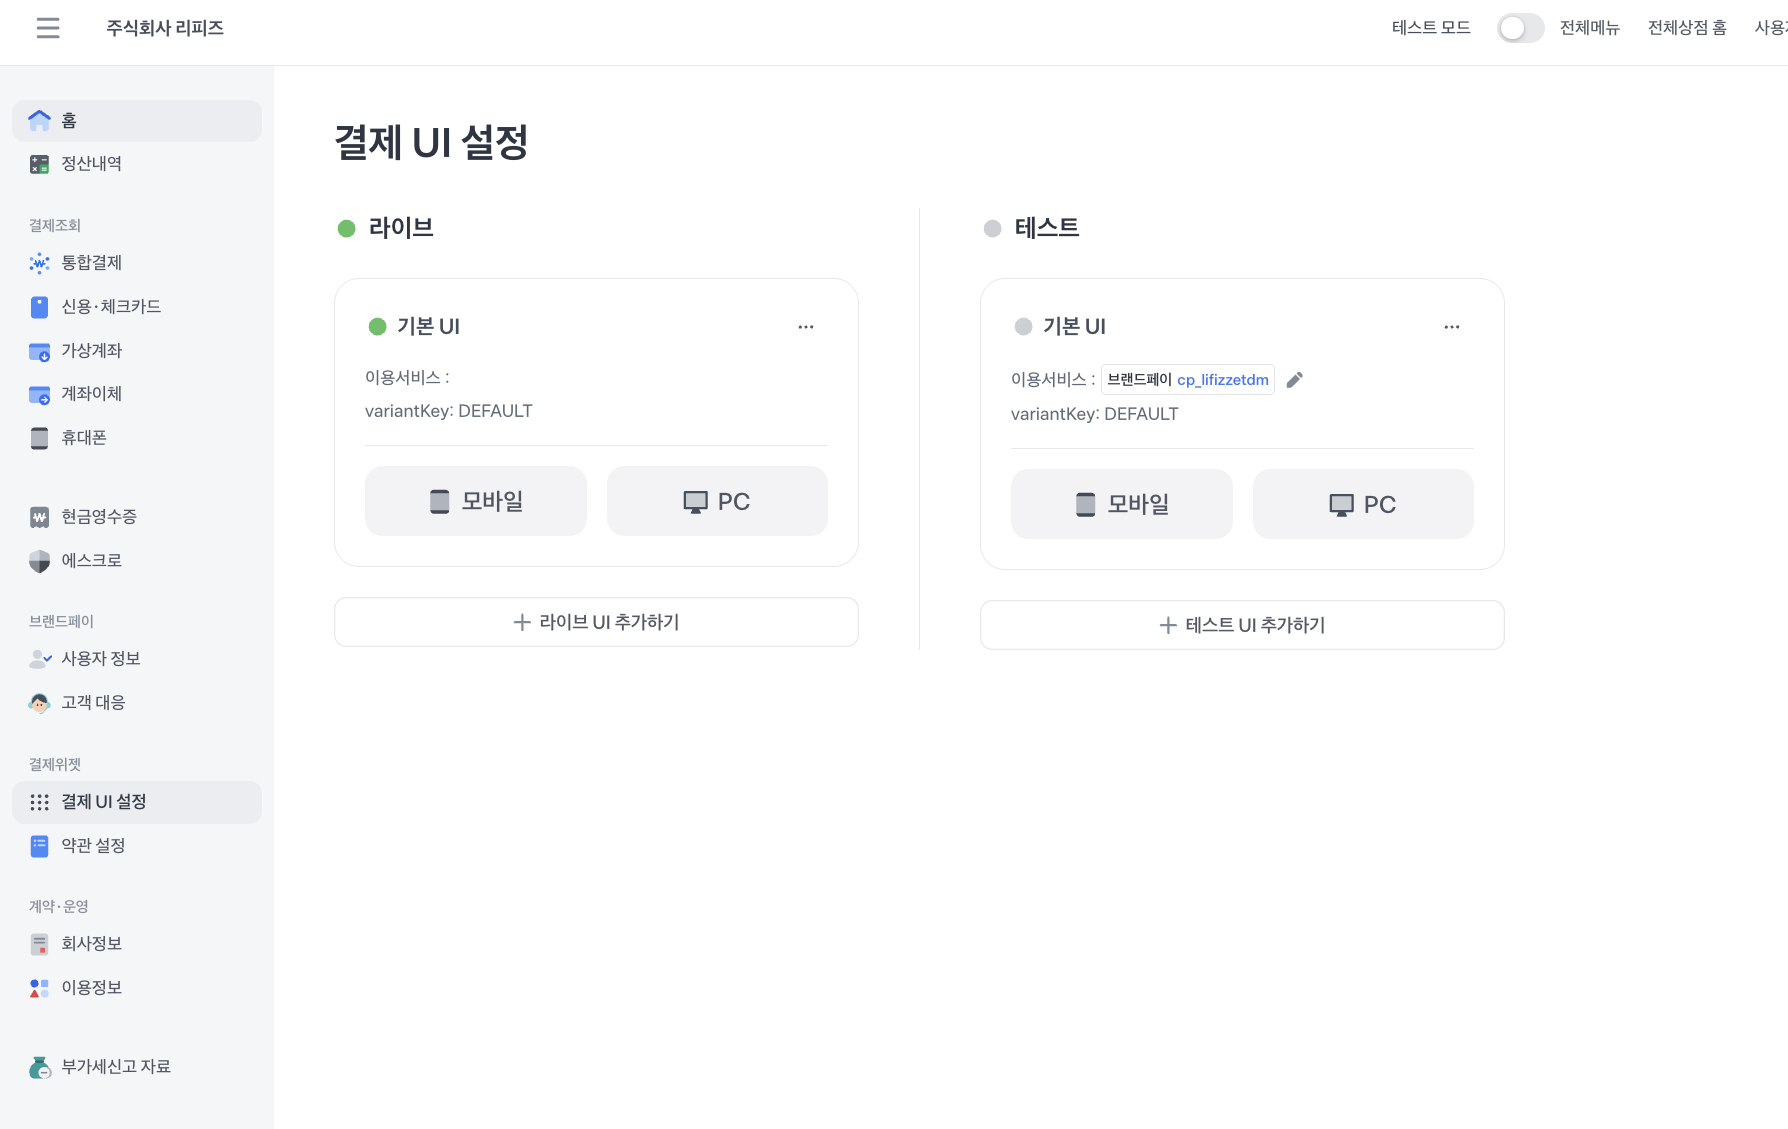Open the hamburger menu icon
The height and width of the screenshot is (1129, 1788).
coord(48,28)
